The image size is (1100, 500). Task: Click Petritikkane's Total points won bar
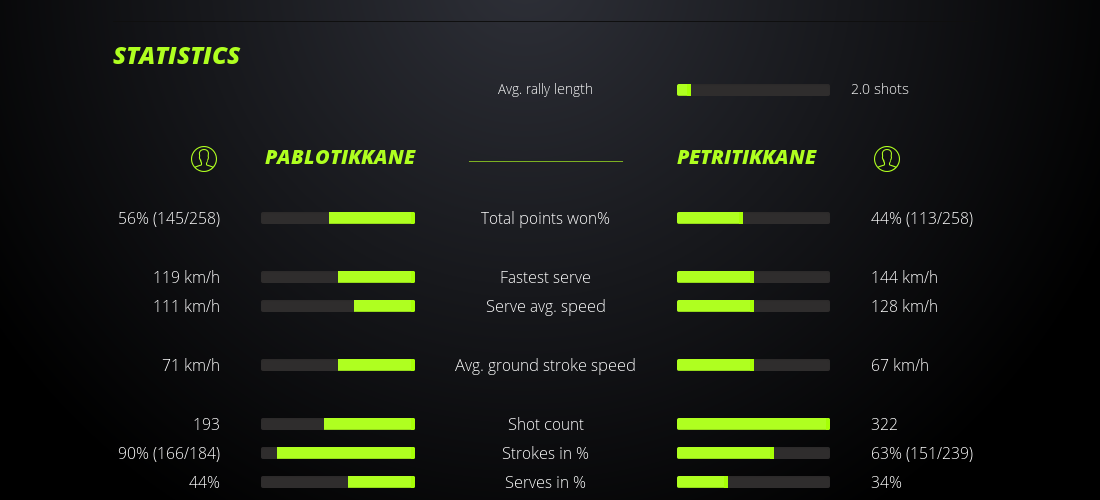coord(753,218)
